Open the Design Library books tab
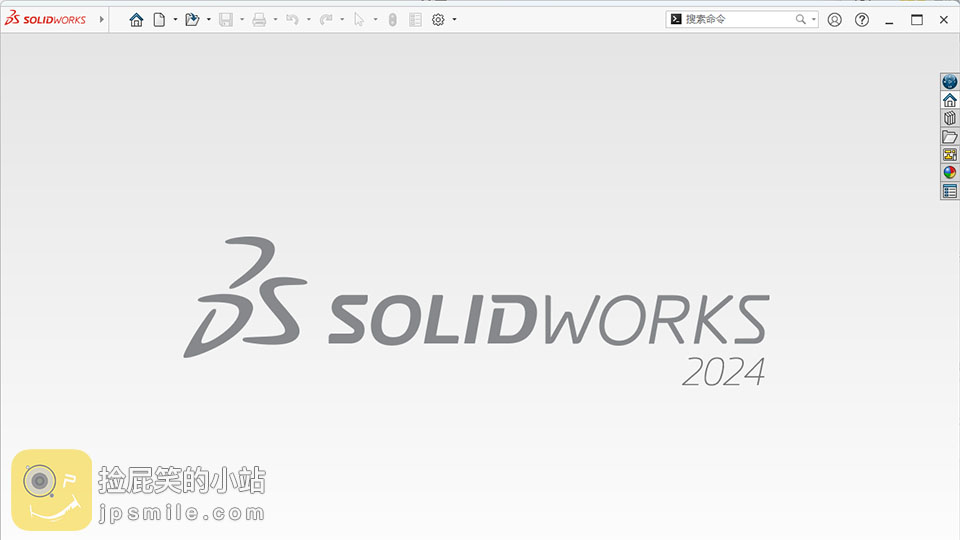Image resolution: width=960 pixels, height=540 pixels. 949,118
